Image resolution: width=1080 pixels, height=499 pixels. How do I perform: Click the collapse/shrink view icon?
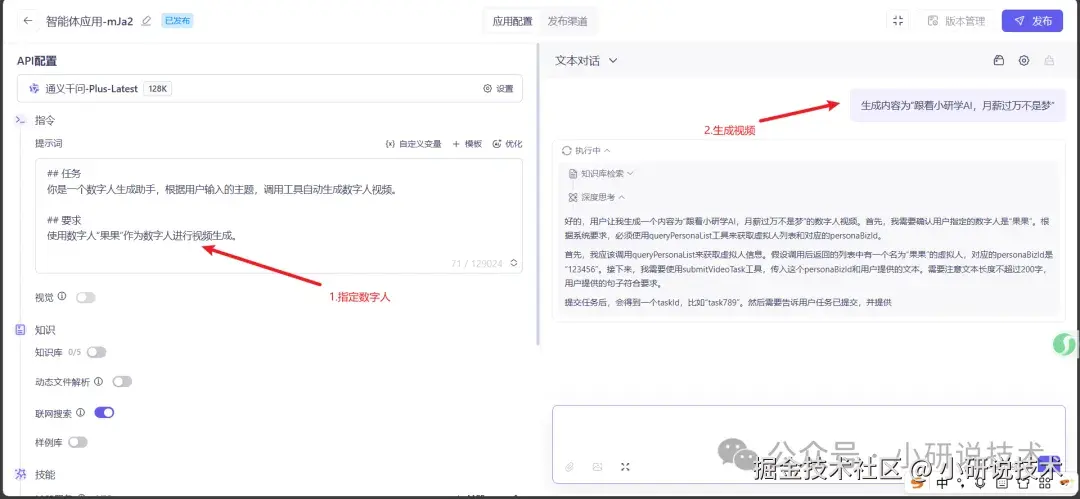(897, 21)
